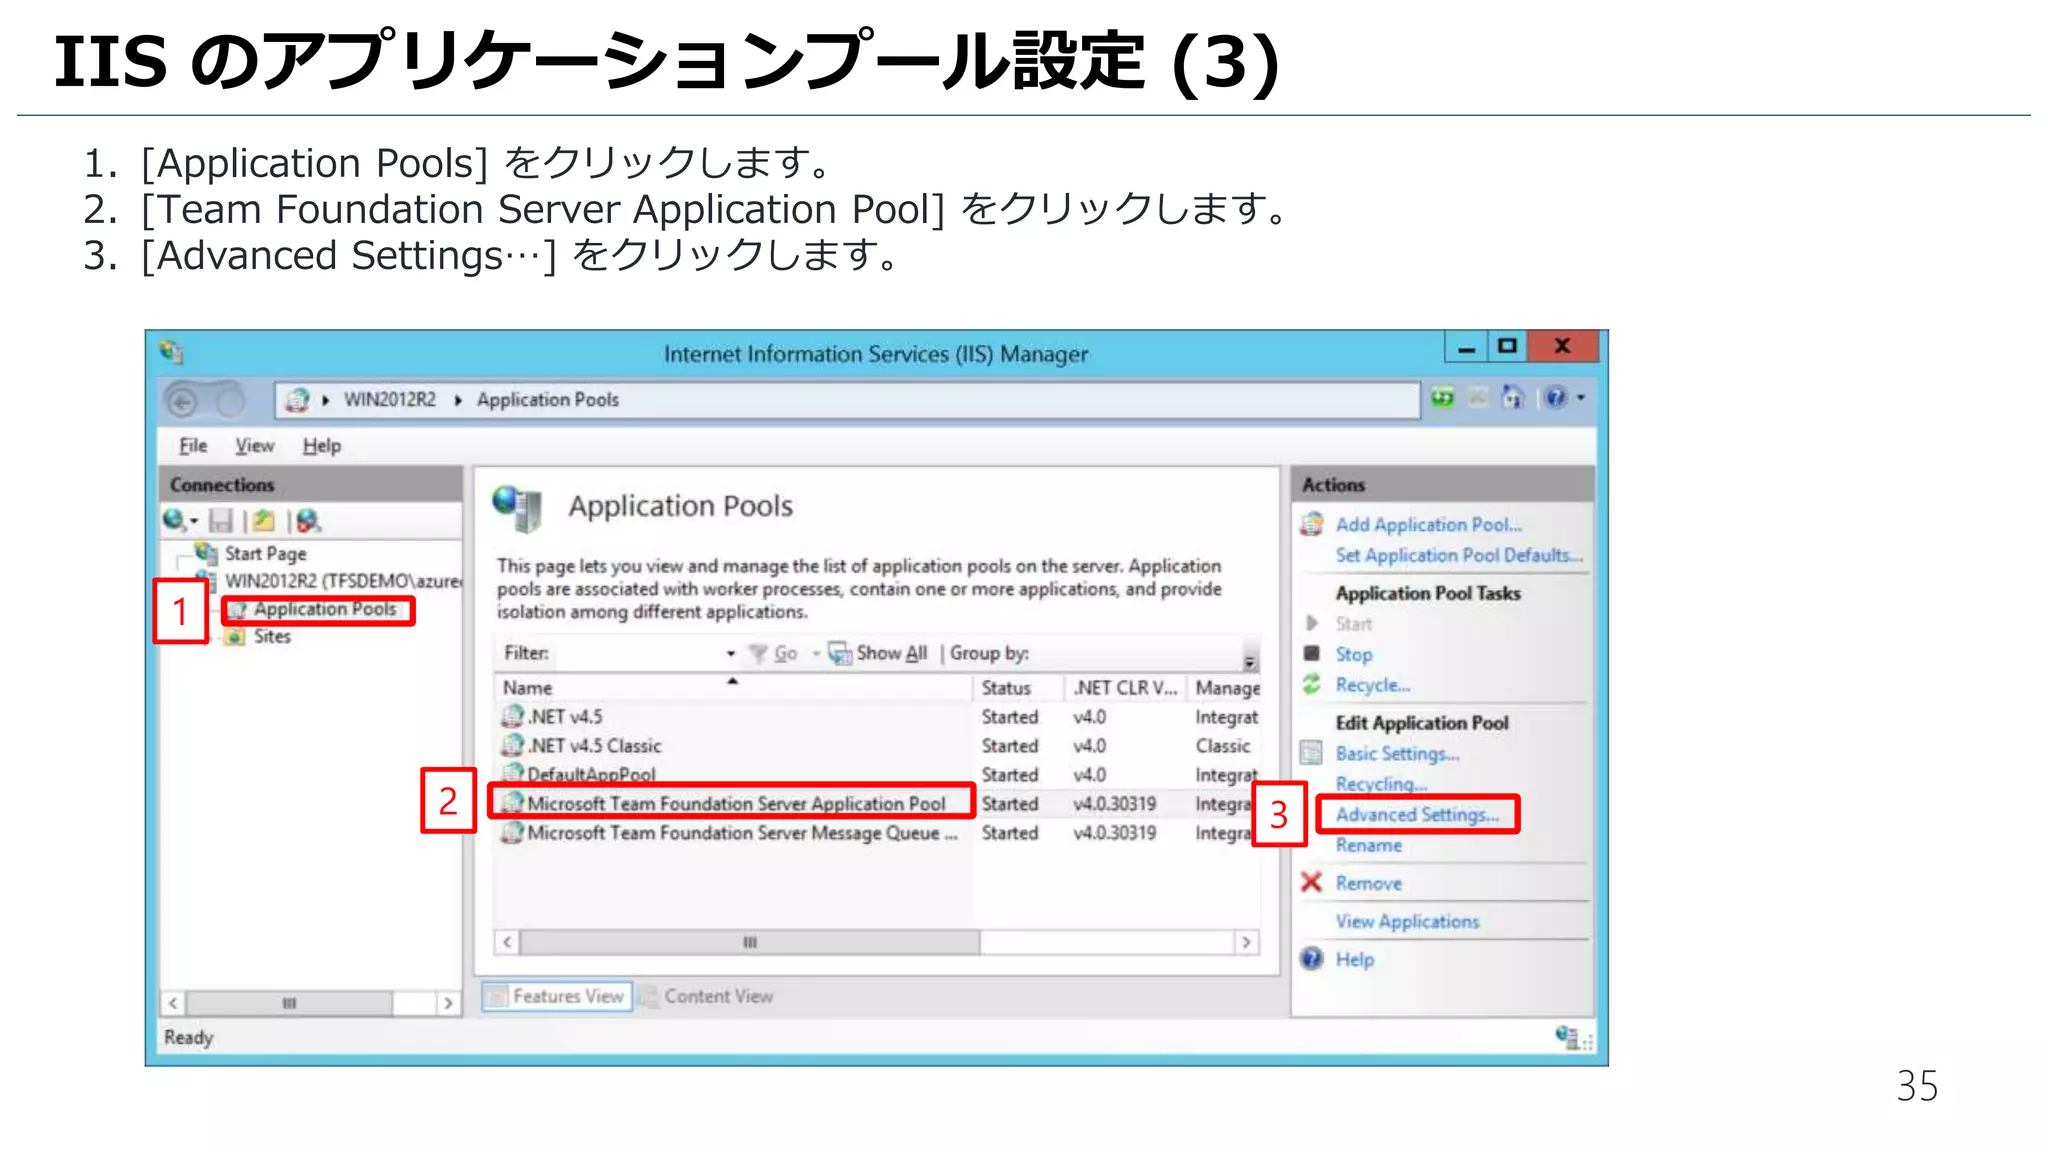Click the pool list horizontal scrollbar thumb

(x=750, y=943)
